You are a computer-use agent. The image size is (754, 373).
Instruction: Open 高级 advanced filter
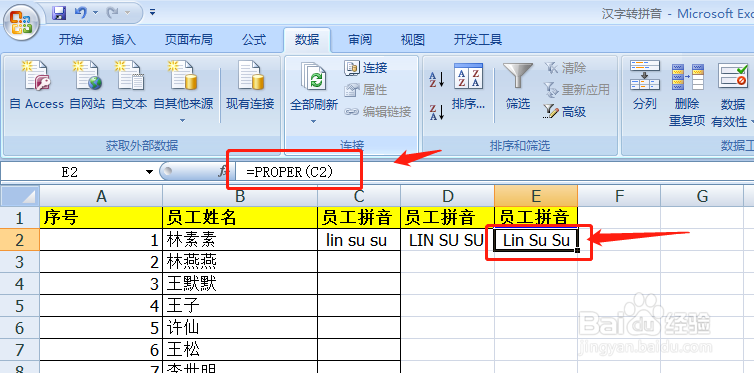(565, 112)
